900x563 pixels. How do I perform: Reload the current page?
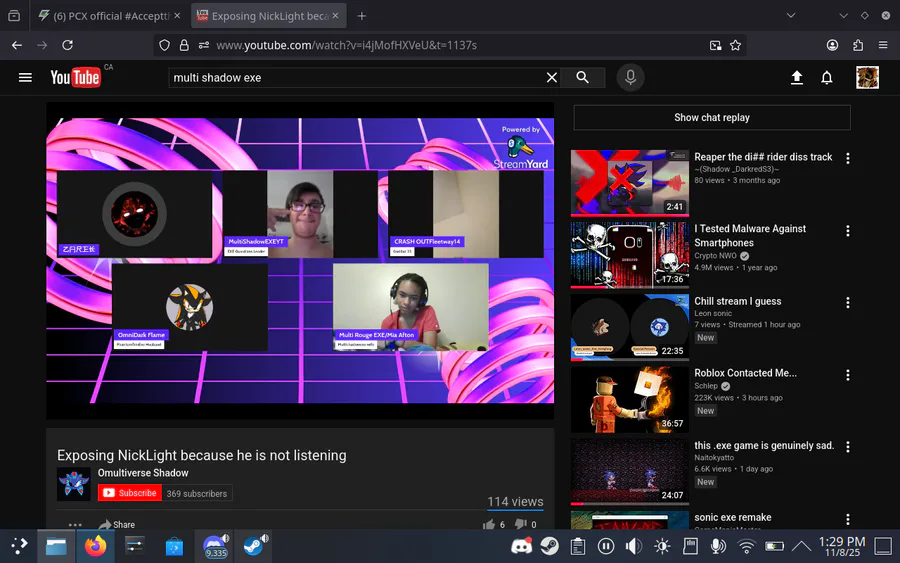tap(67, 45)
